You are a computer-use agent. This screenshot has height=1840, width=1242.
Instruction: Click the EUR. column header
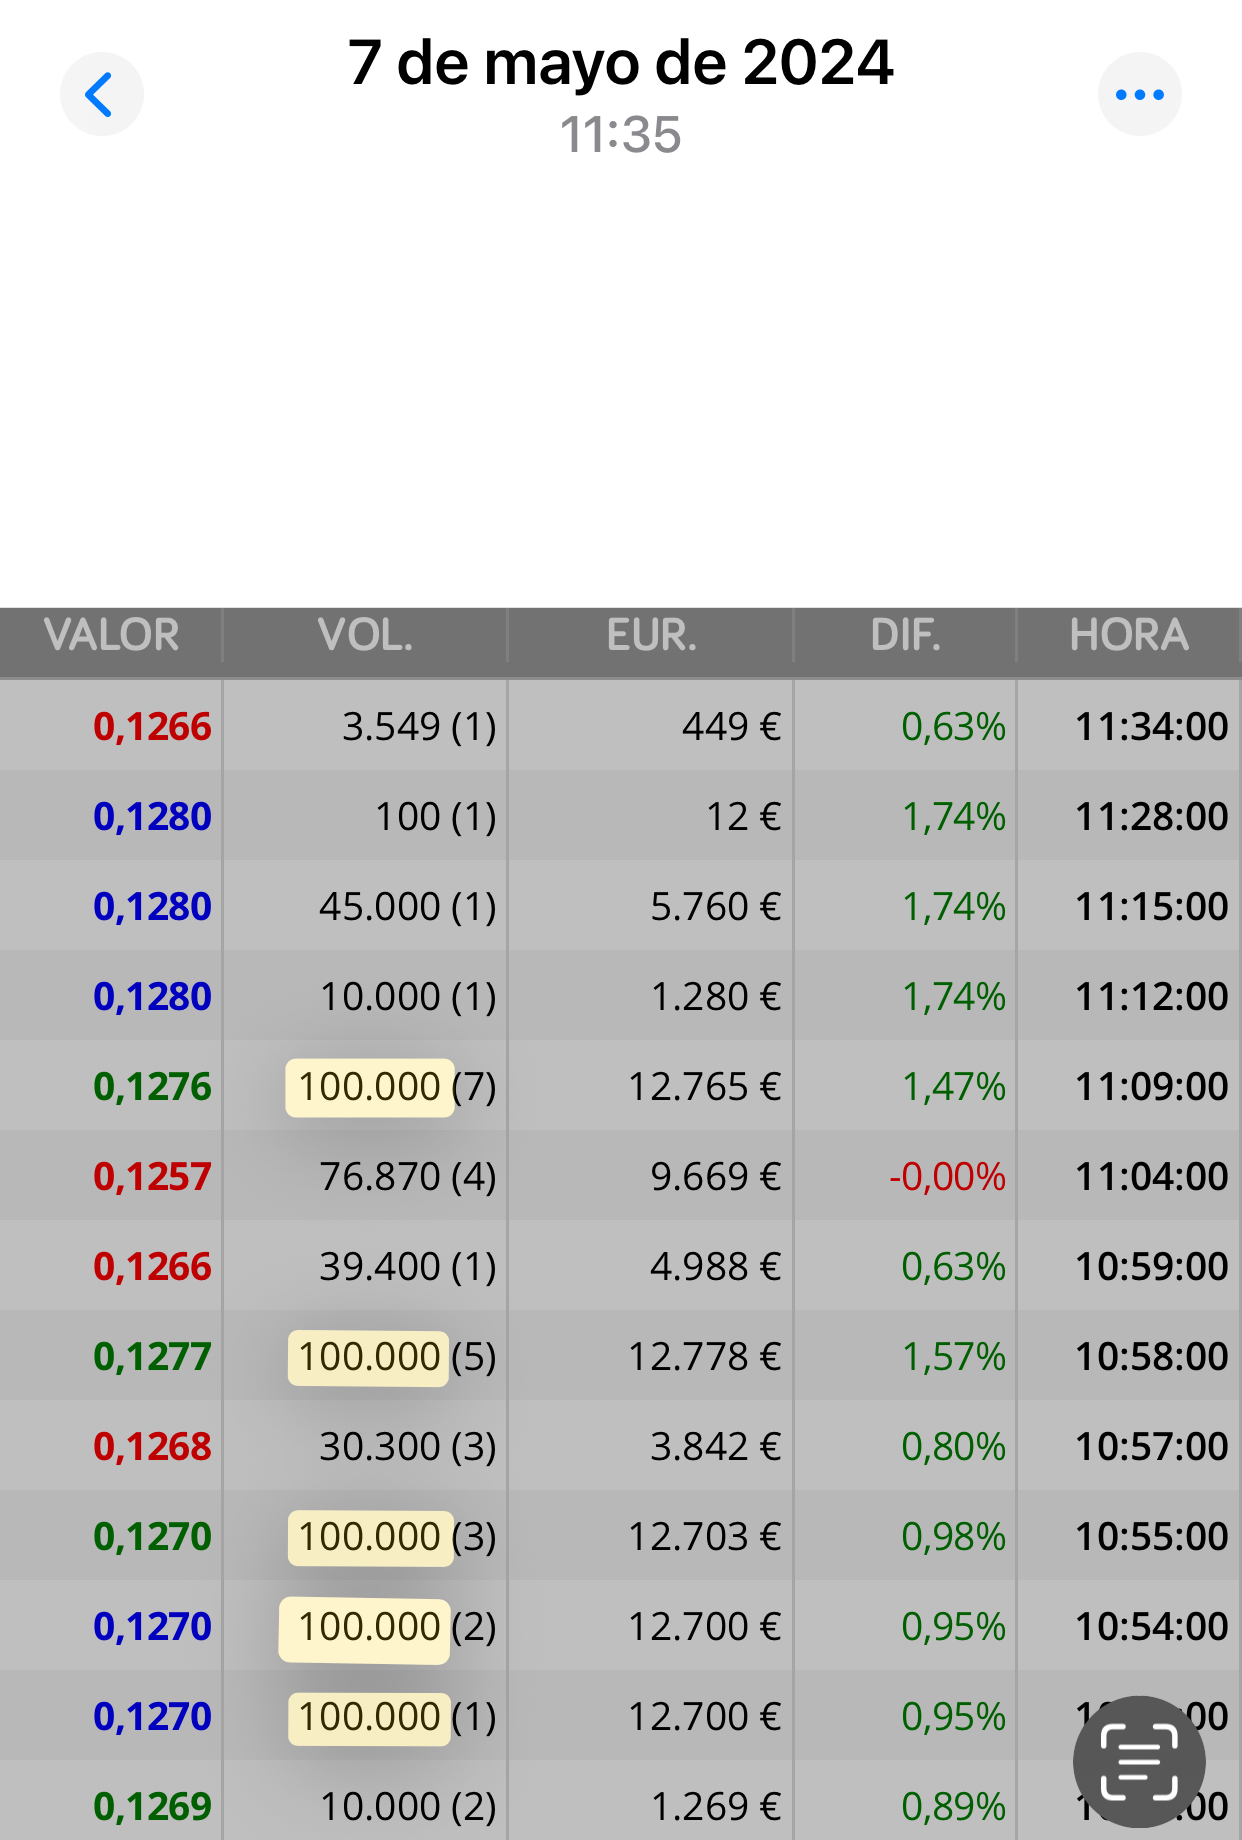651,636
